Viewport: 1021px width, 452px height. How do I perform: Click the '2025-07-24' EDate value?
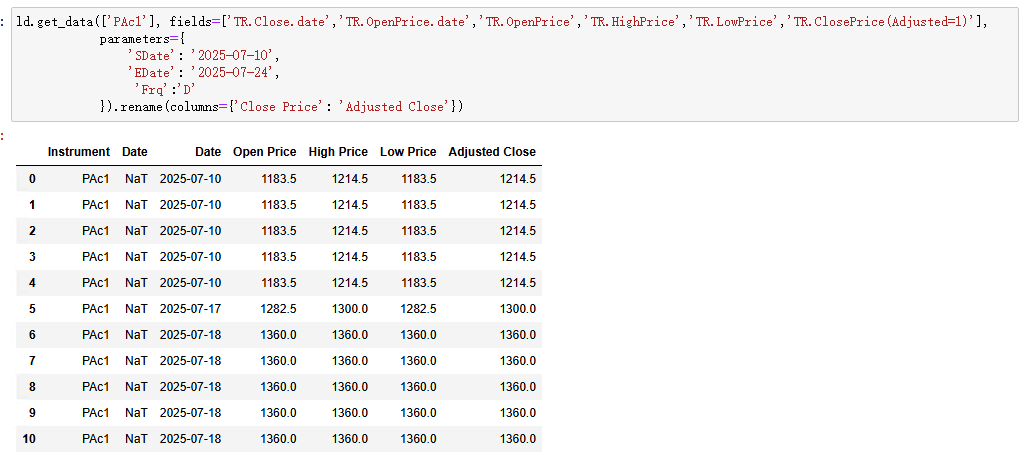[x=235, y=73]
